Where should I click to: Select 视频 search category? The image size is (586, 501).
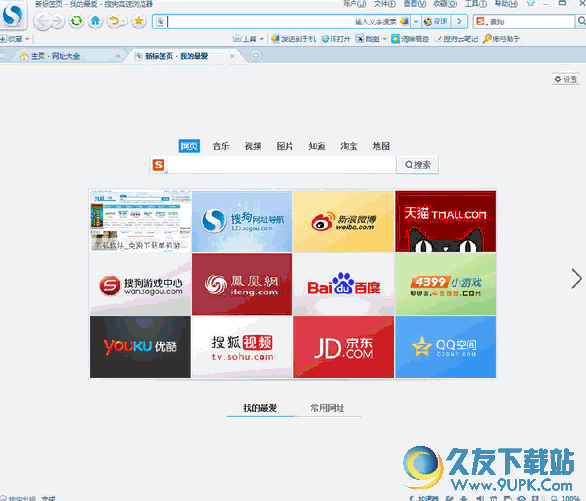tap(253, 146)
